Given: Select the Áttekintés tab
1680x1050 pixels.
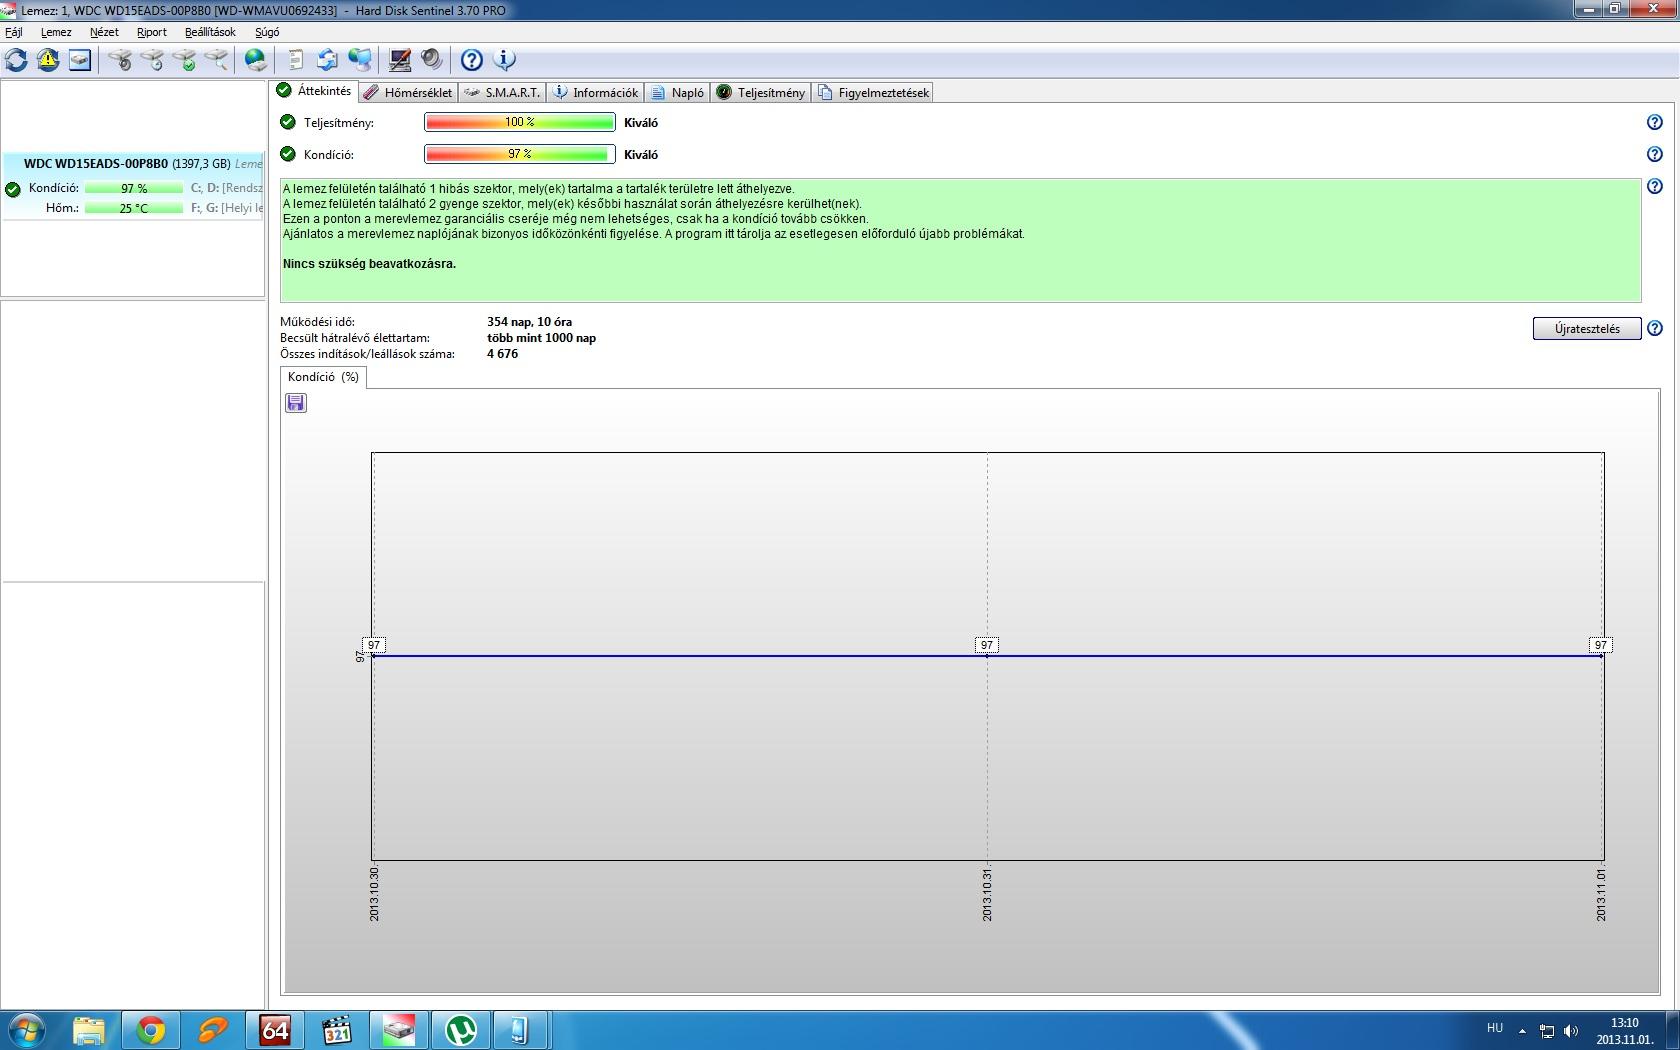Looking at the screenshot, I should (x=315, y=91).
